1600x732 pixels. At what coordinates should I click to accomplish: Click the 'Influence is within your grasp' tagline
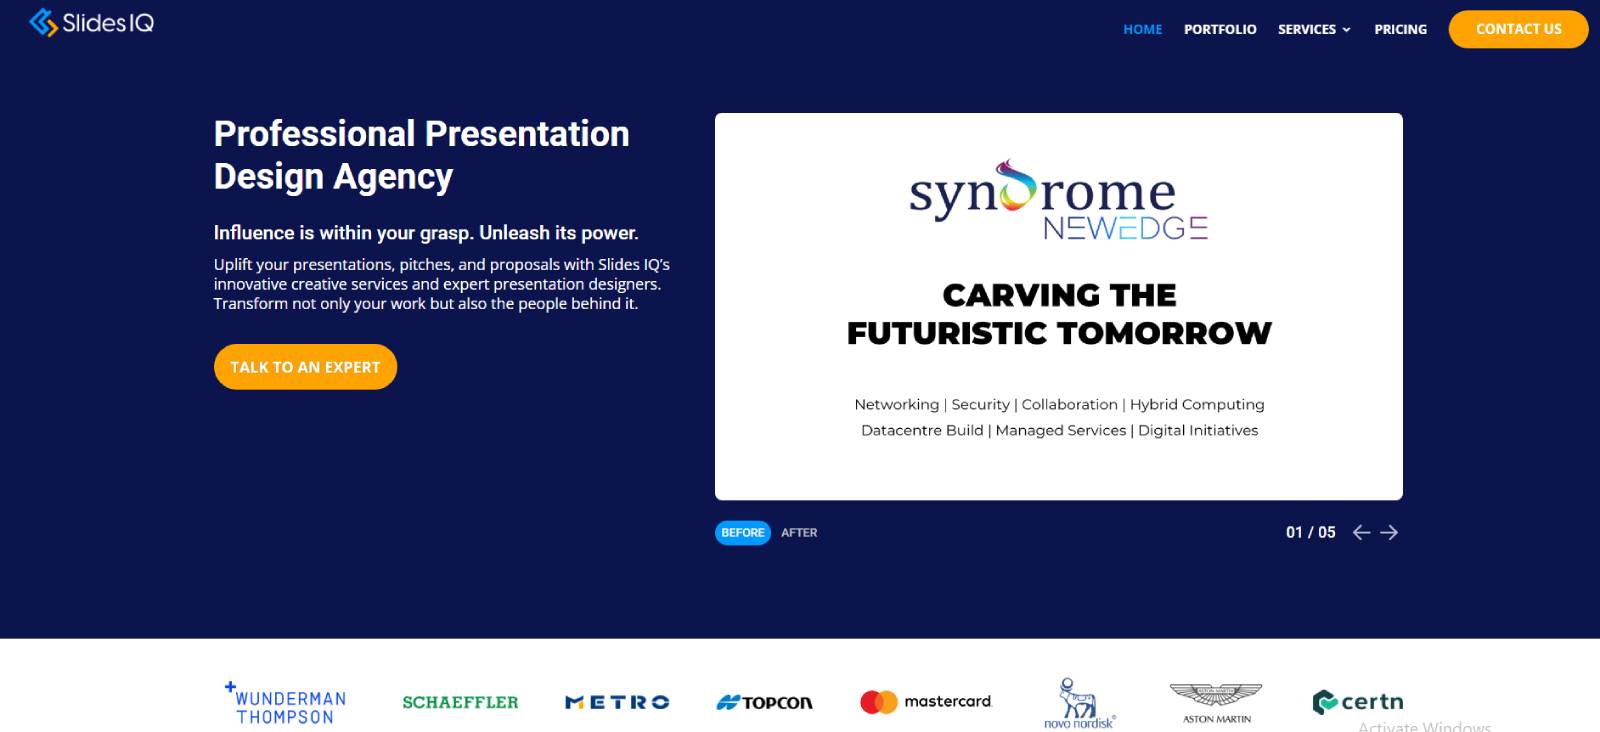coord(425,232)
